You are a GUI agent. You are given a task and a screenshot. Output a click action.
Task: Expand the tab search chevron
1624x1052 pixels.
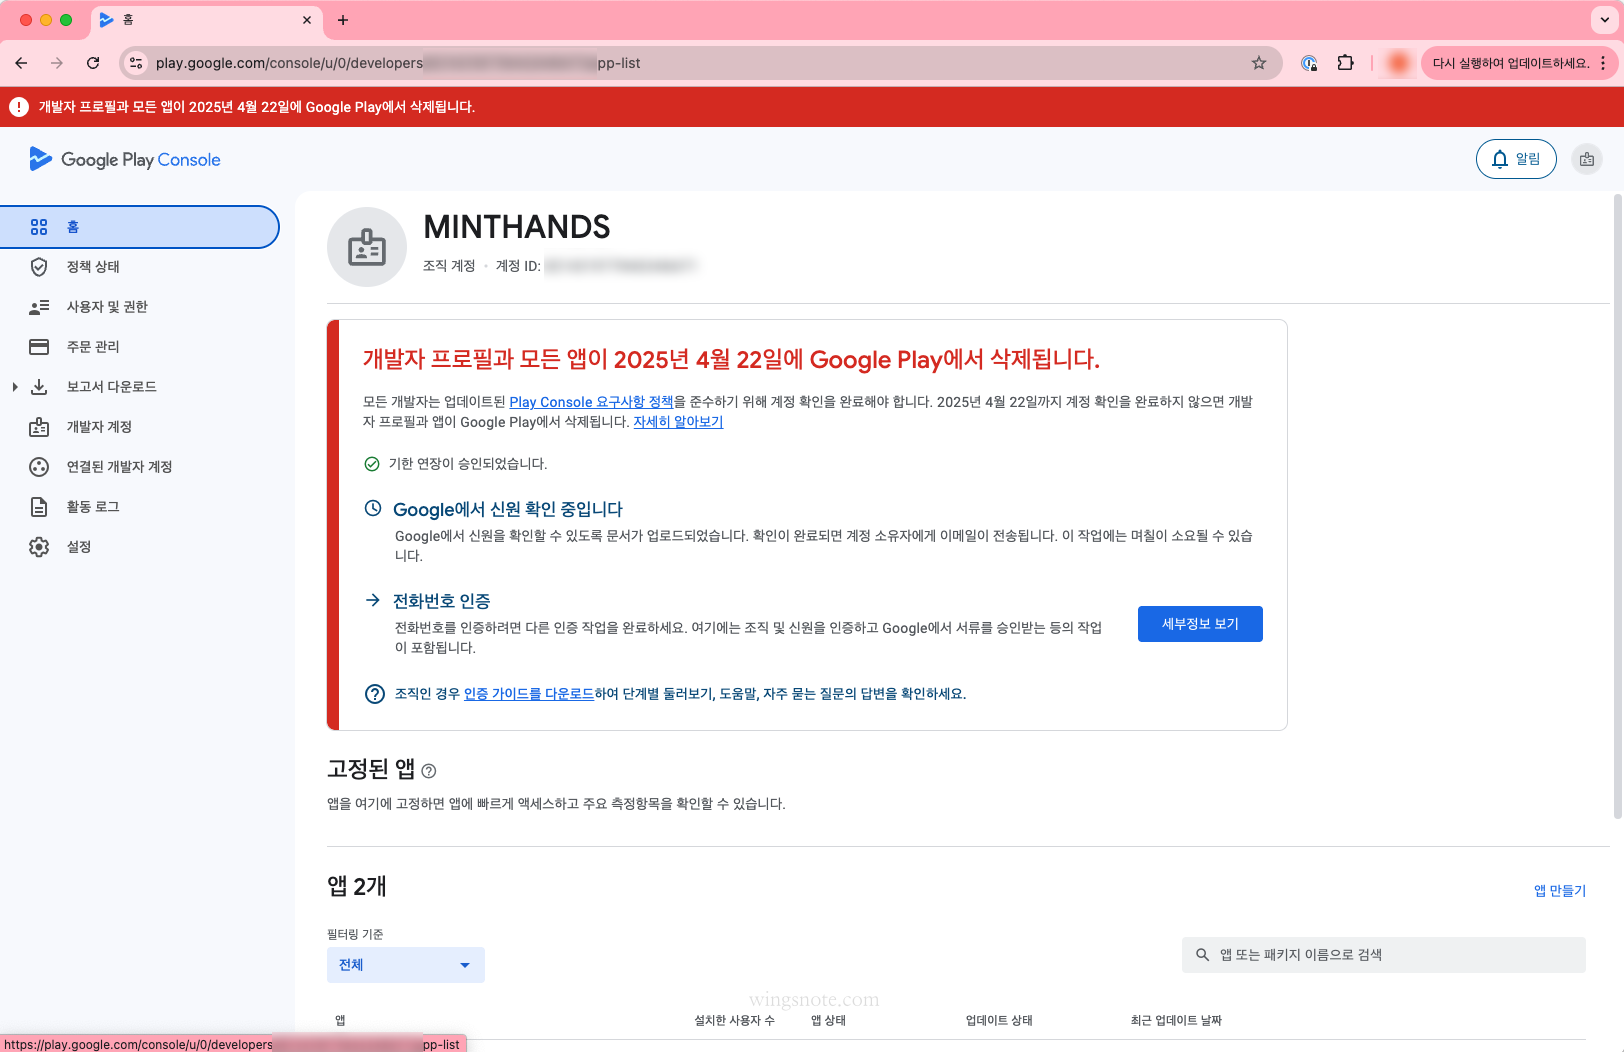[x=1604, y=20]
